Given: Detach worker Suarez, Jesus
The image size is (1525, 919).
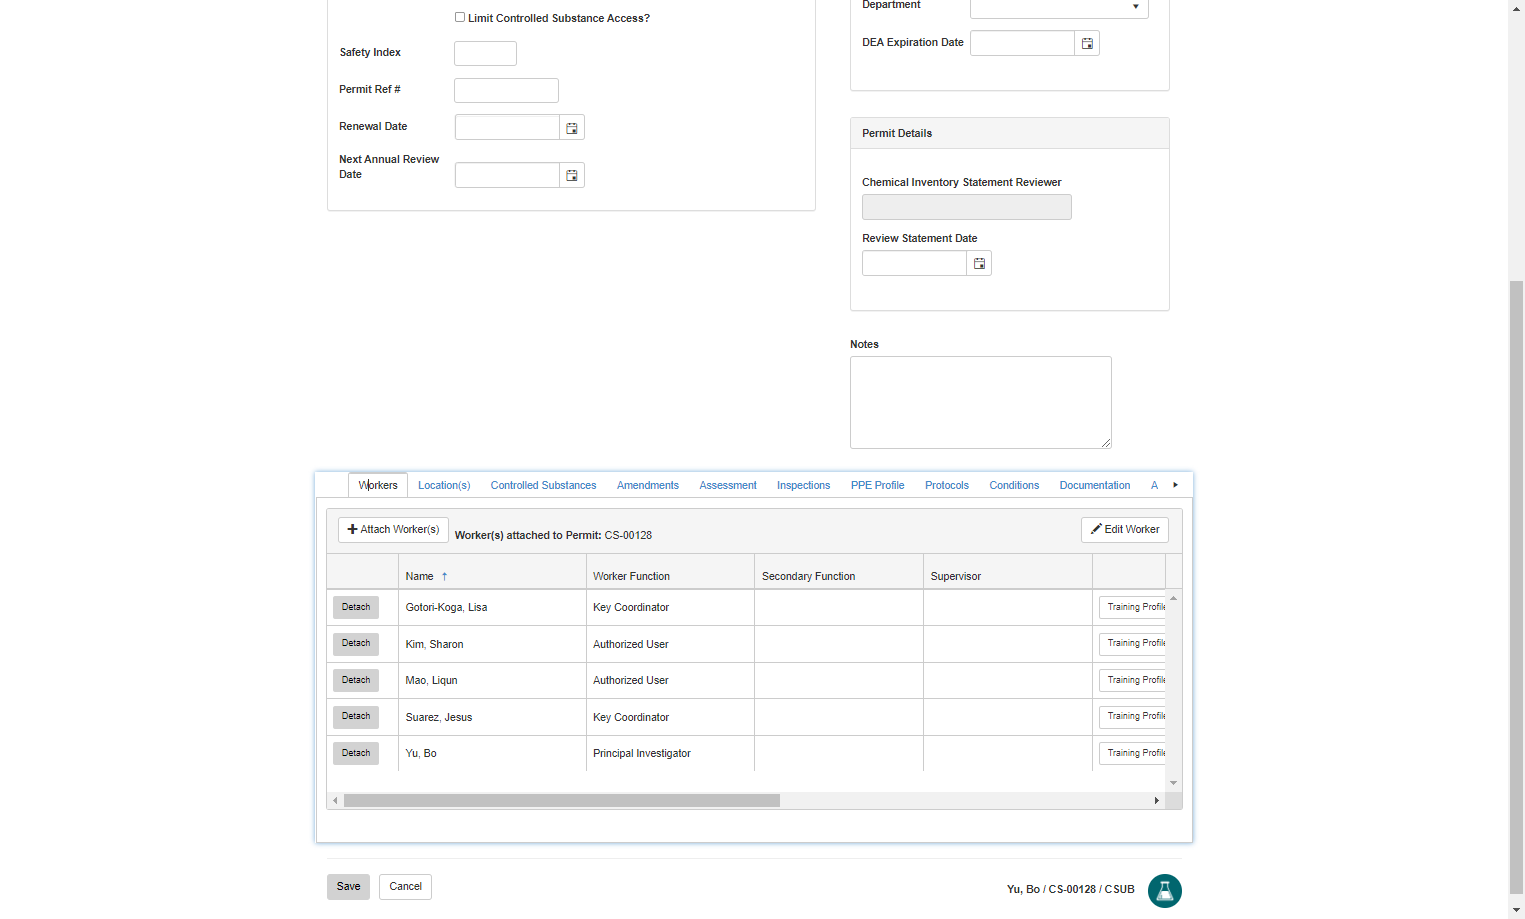Looking at the screenshot, I should (356, 717).
